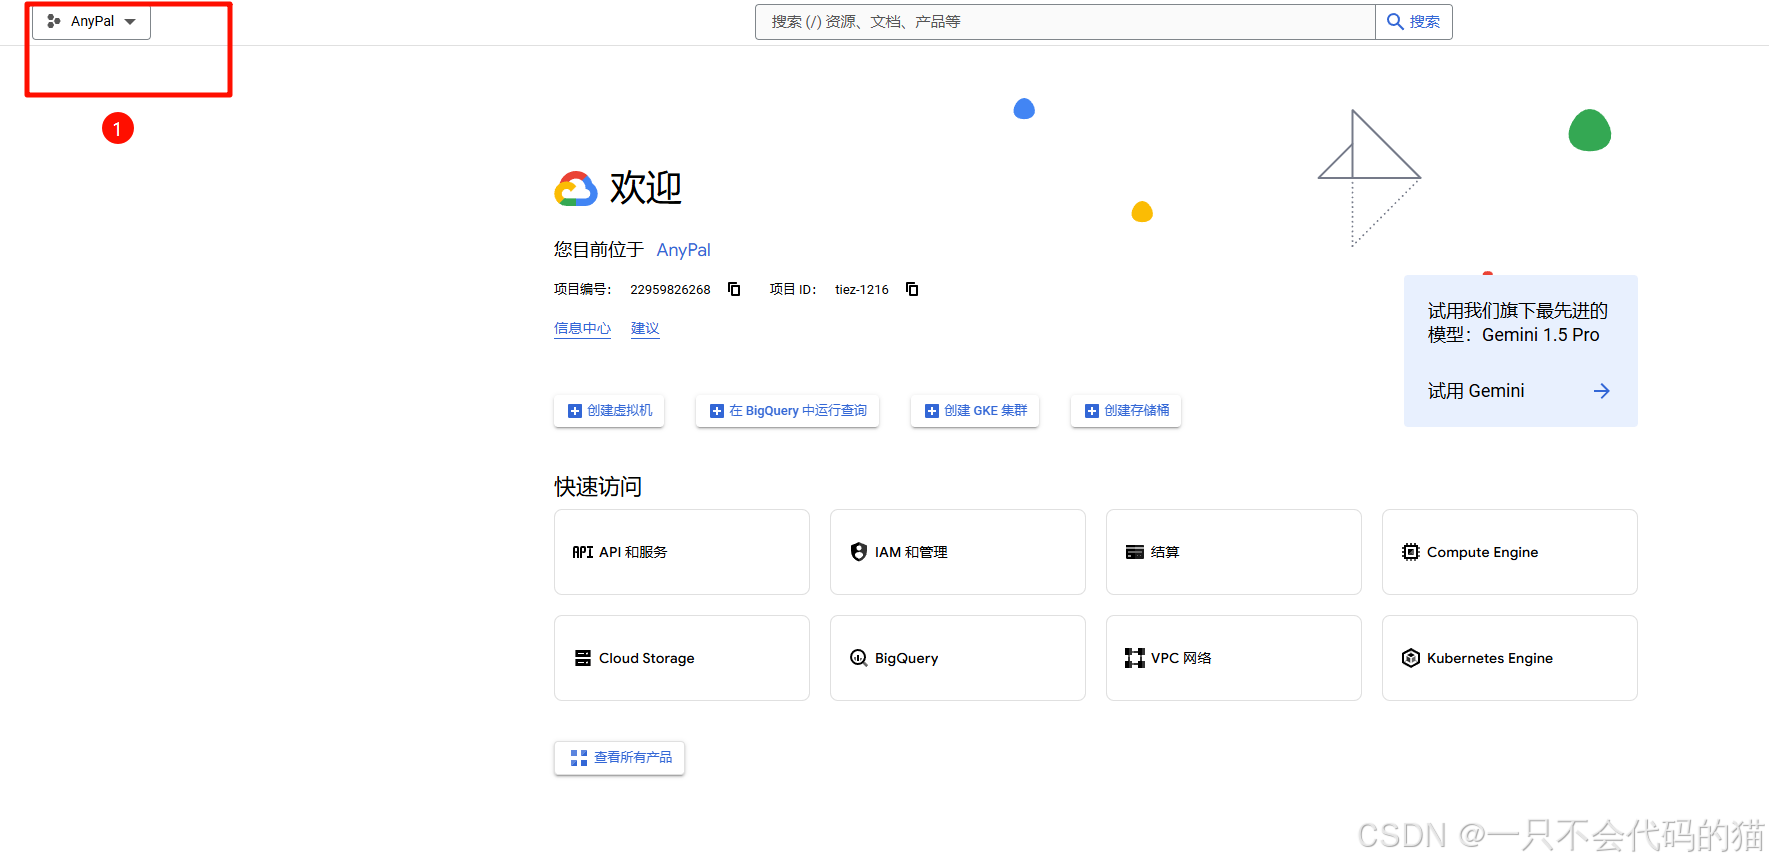Open the AnyPal project selector dropdown
The image size is (1769, 865).
tap(91, 21)
